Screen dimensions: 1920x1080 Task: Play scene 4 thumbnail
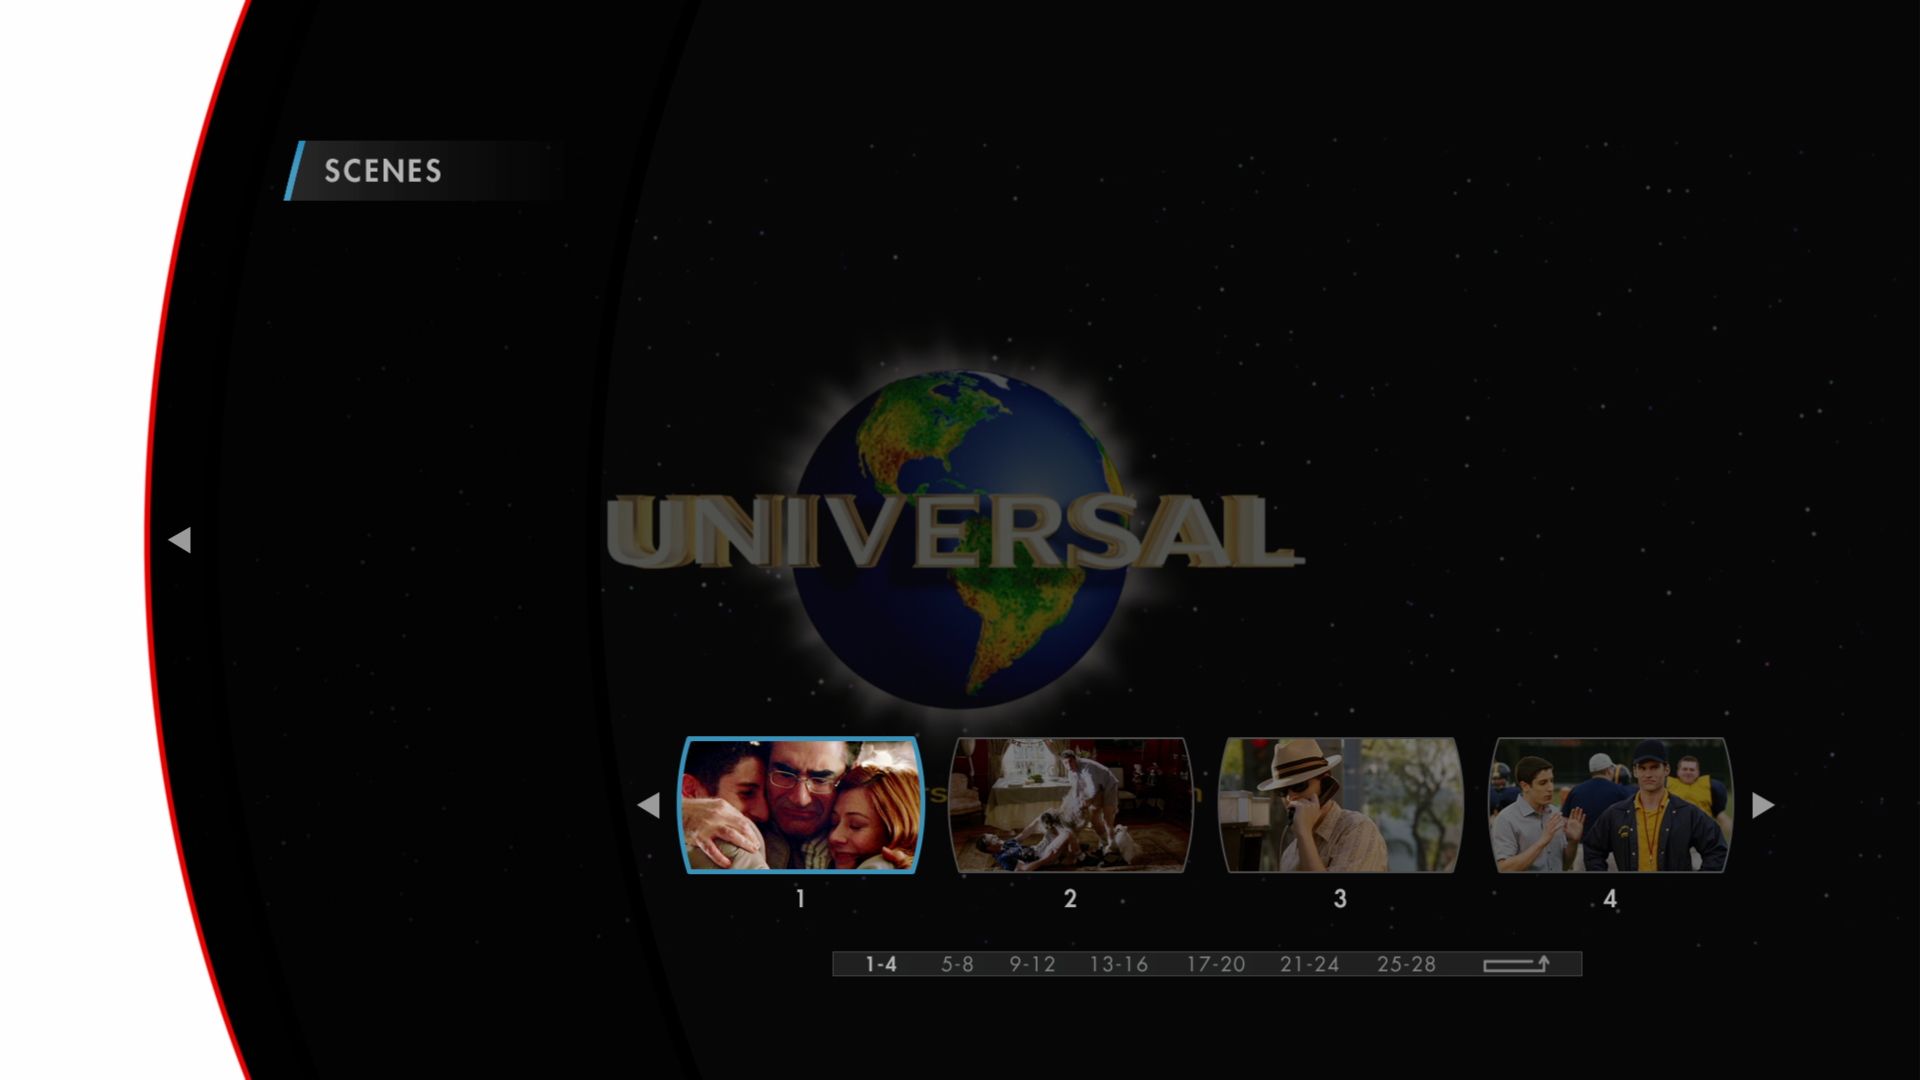pos(1610,805)
